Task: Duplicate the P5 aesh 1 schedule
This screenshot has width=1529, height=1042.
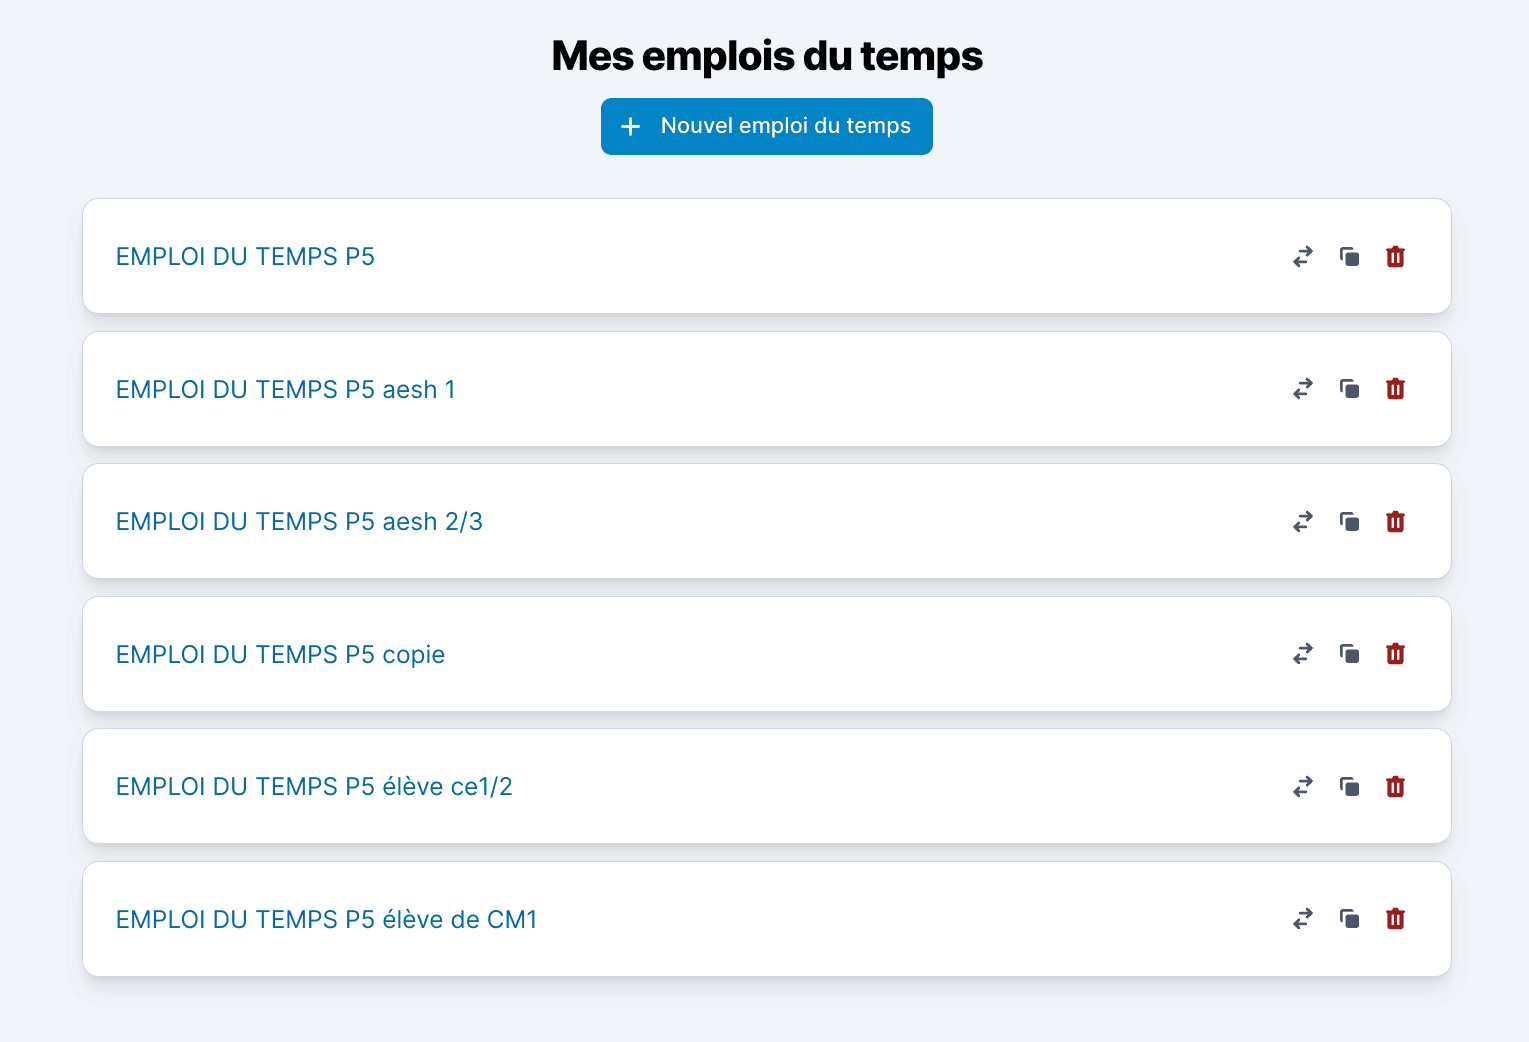Action: click(1349, 389)
